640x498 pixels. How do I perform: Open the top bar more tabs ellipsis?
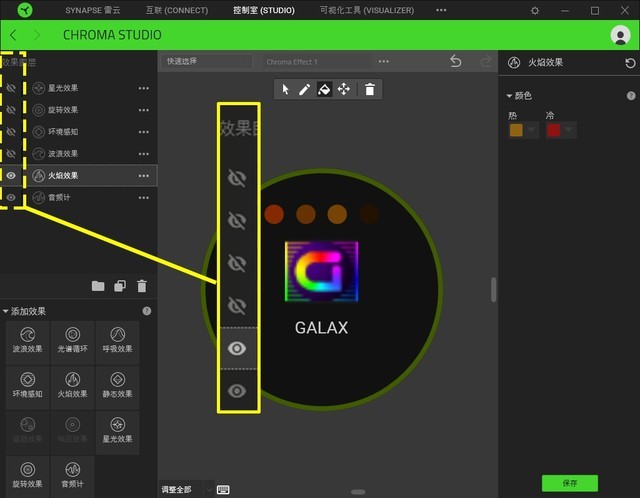tap(441, 10)
